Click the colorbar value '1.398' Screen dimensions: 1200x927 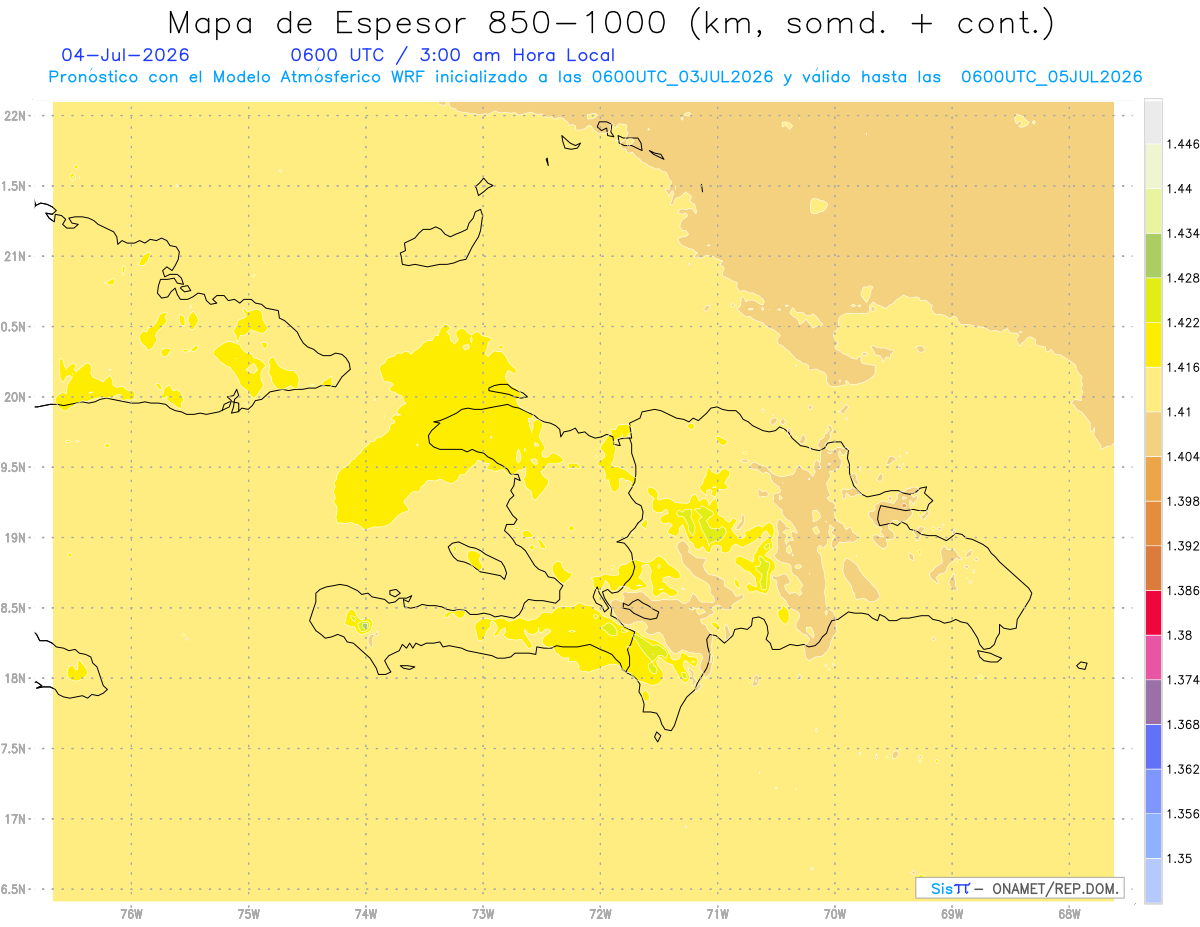1183,501
